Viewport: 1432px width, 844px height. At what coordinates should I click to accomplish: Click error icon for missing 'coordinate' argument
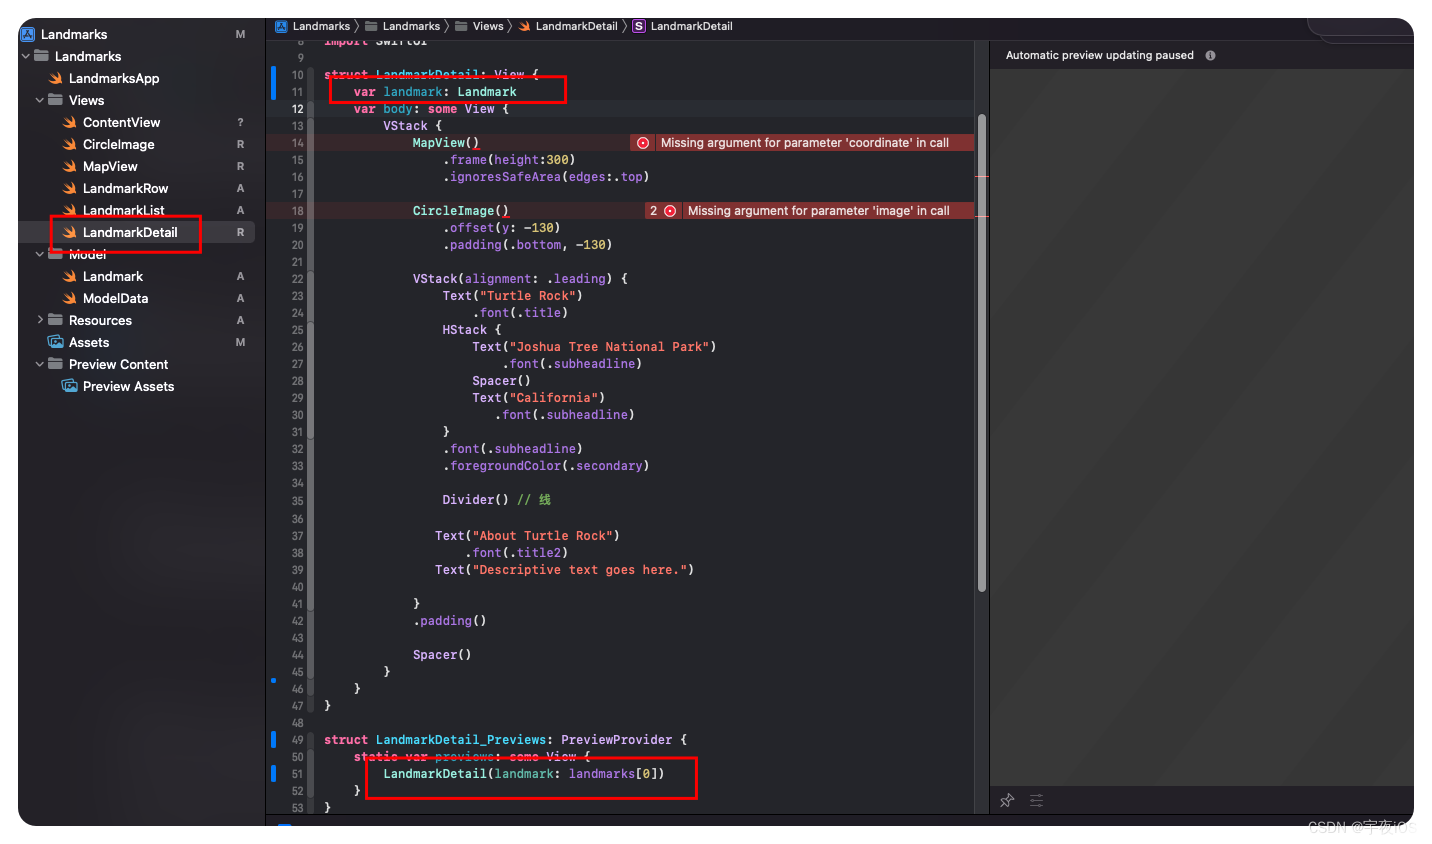(643, 143)
